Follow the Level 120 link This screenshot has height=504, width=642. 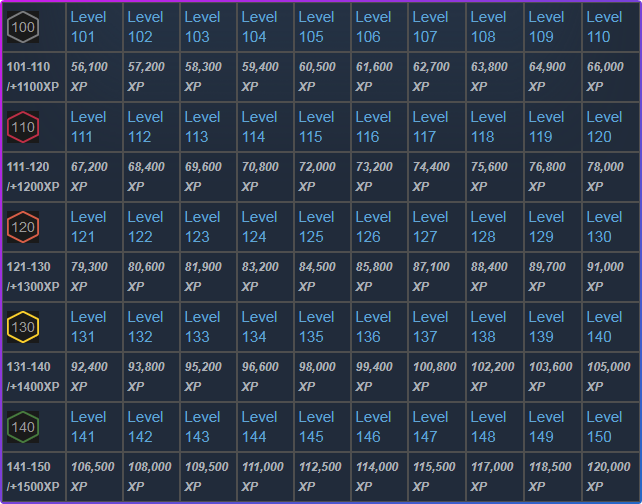604,127
